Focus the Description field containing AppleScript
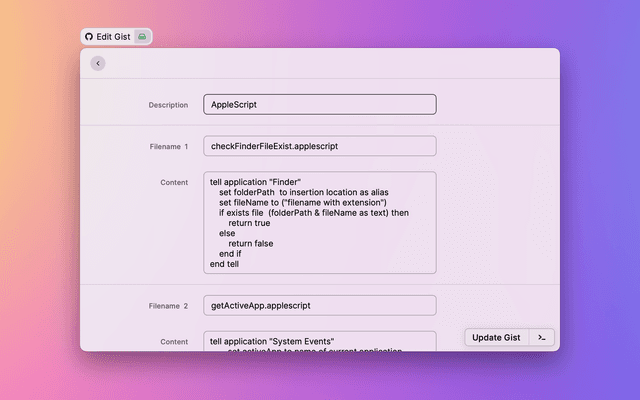The height and width of the screenshot is (400, 640). pos(319,104)
